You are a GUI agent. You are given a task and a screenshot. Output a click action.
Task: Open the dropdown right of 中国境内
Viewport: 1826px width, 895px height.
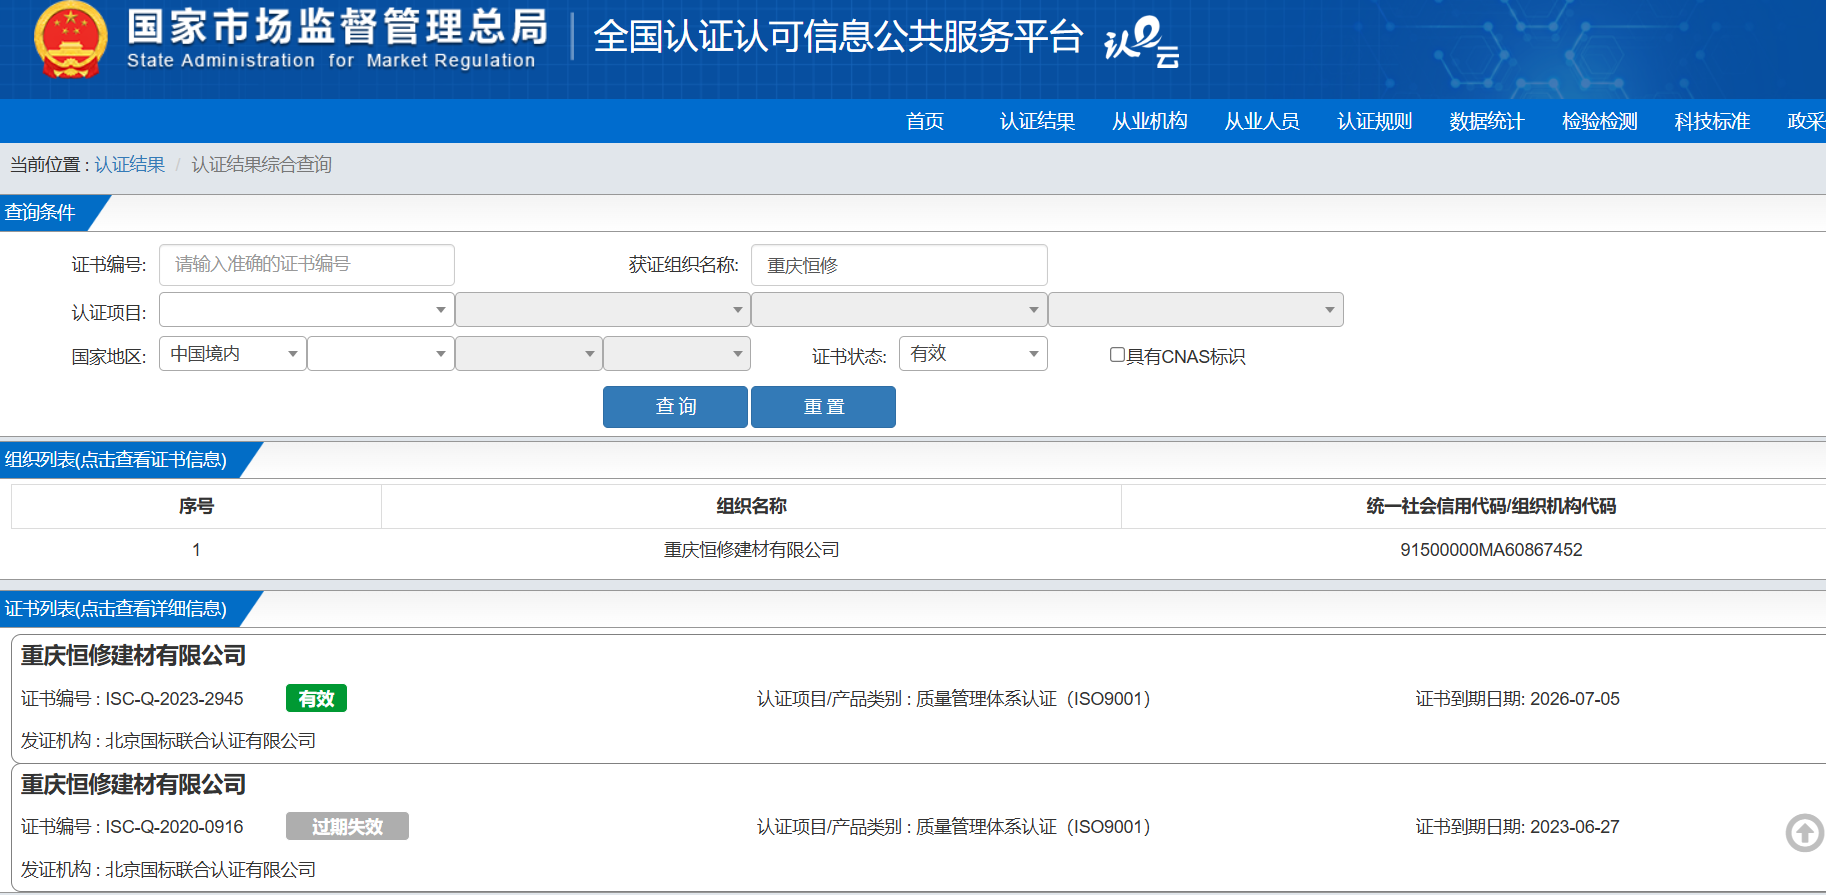pyautogui.click(x=380, y=354)
